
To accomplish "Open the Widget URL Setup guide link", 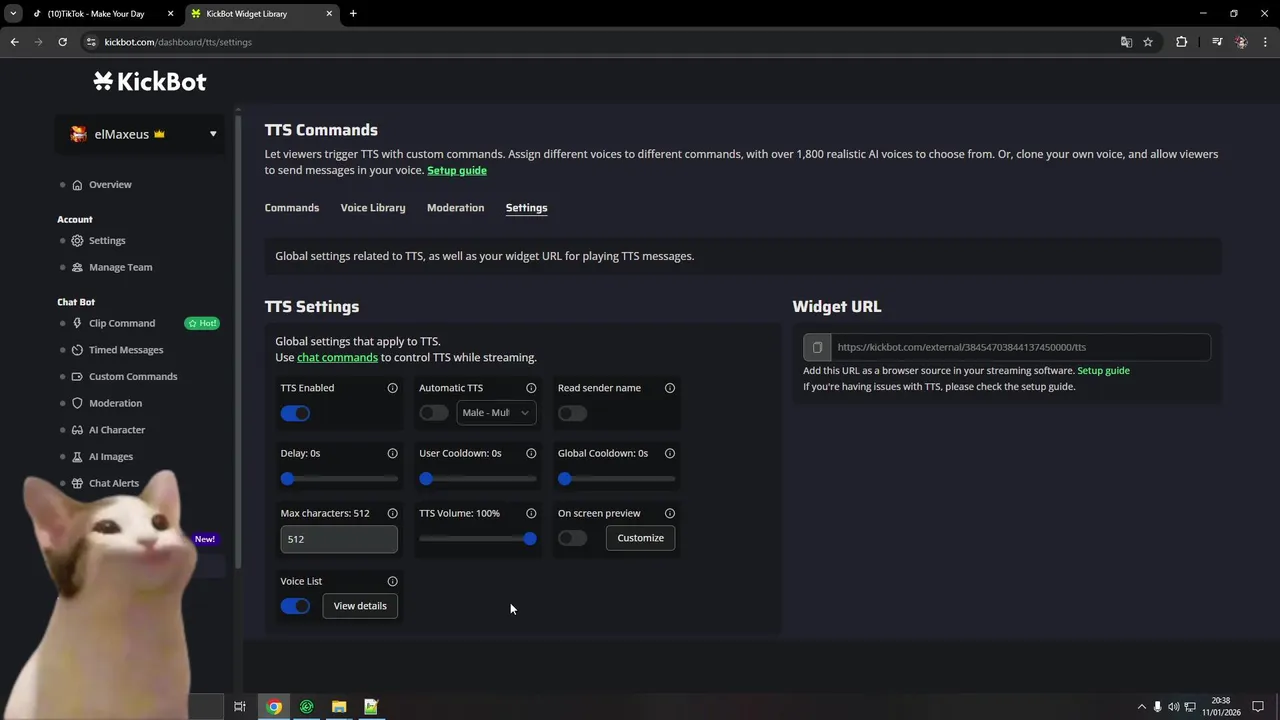I will click(1103, 371).
